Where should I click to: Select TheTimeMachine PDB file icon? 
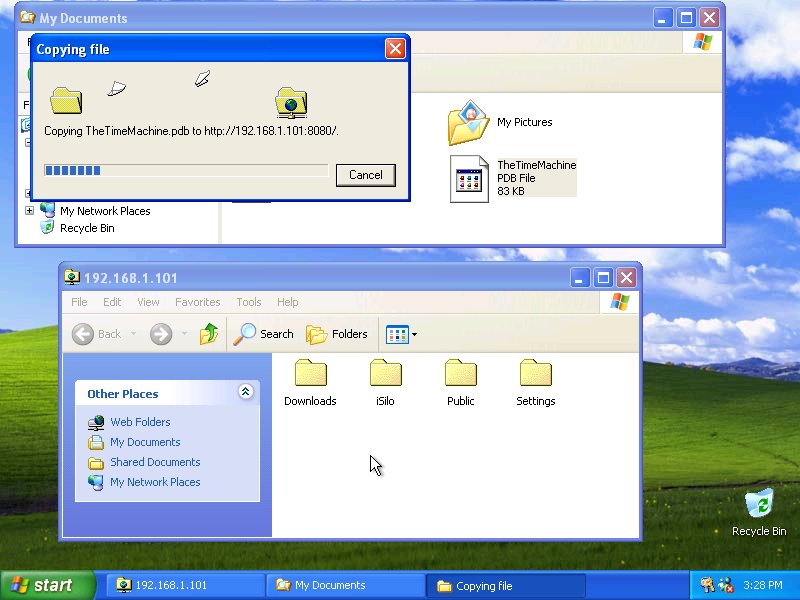469,179
